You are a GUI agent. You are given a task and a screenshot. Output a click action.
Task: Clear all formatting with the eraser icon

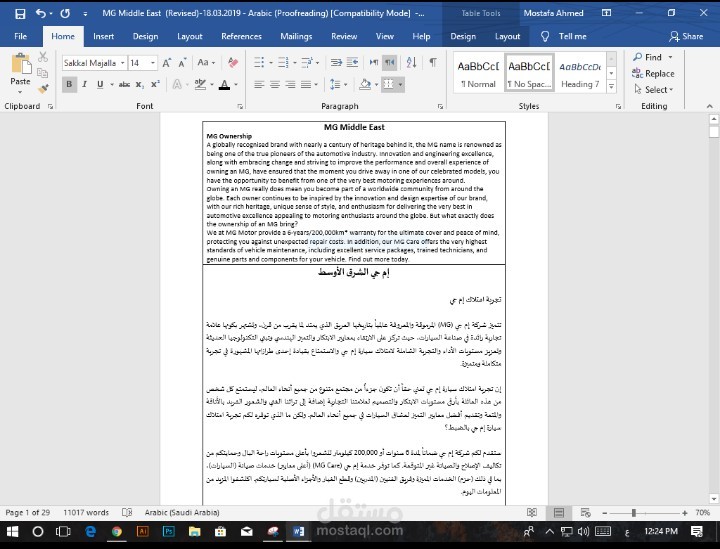pos(233,63)
